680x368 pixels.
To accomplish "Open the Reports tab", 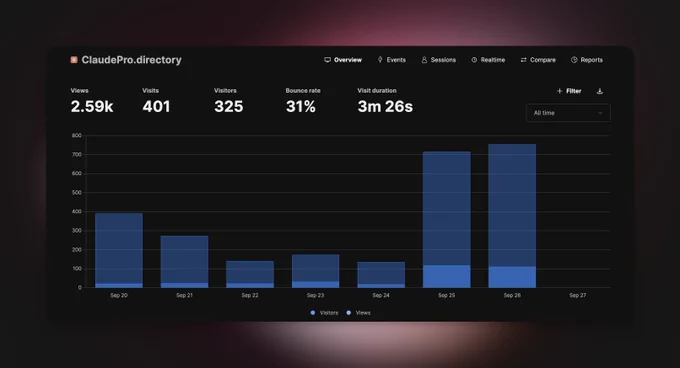I will click(587, 60).
